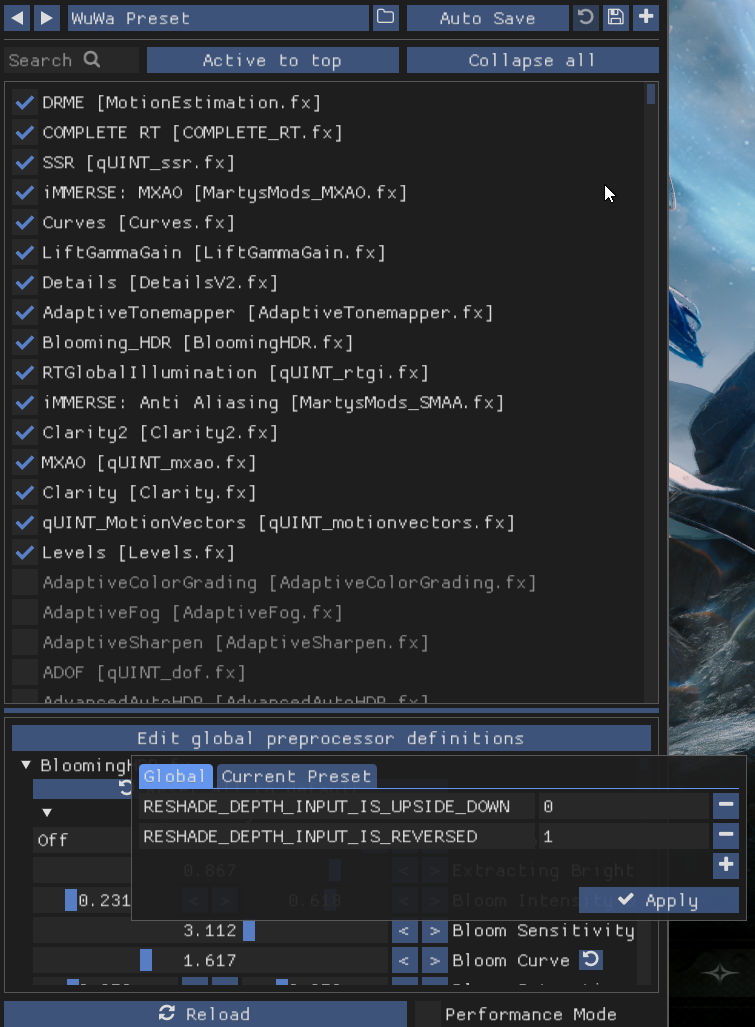
Task: Uncheck COMPLETE RT effect
Action: tap(25, 133)
